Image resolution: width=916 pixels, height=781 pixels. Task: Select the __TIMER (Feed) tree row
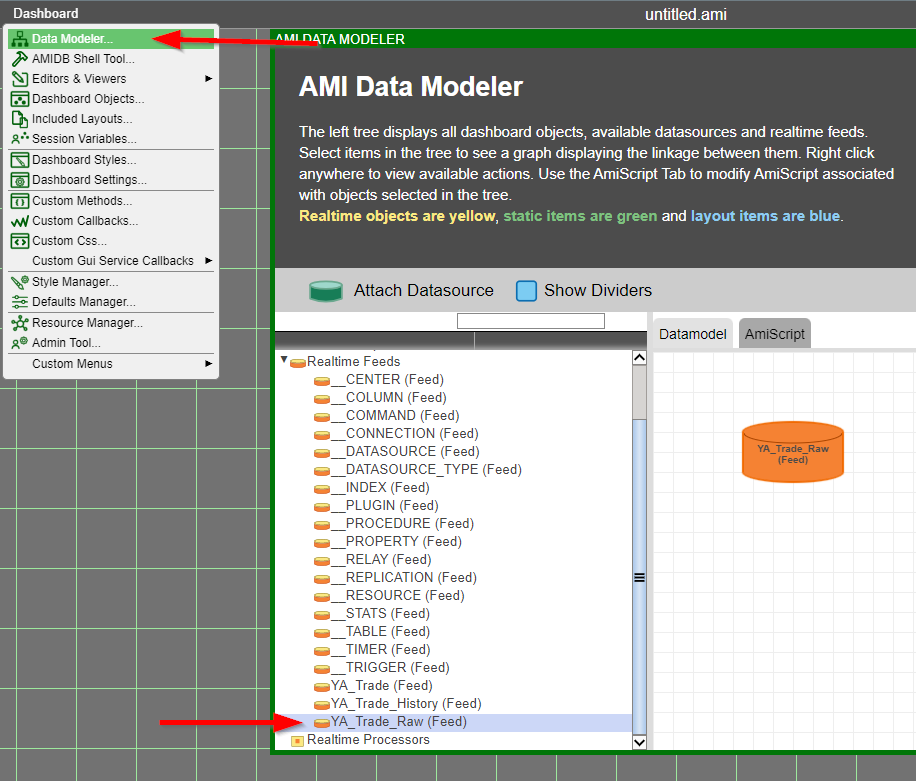(x=453, y=650)
